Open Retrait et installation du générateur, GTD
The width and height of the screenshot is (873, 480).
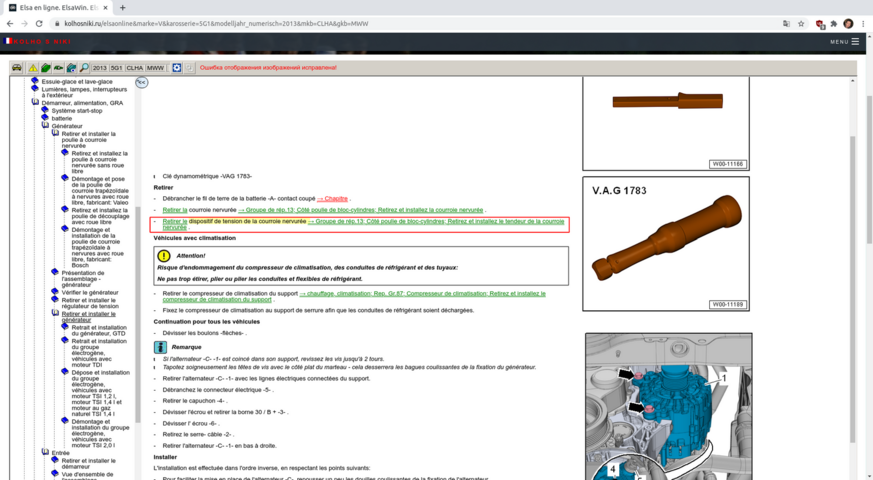(x=99, y=330)
